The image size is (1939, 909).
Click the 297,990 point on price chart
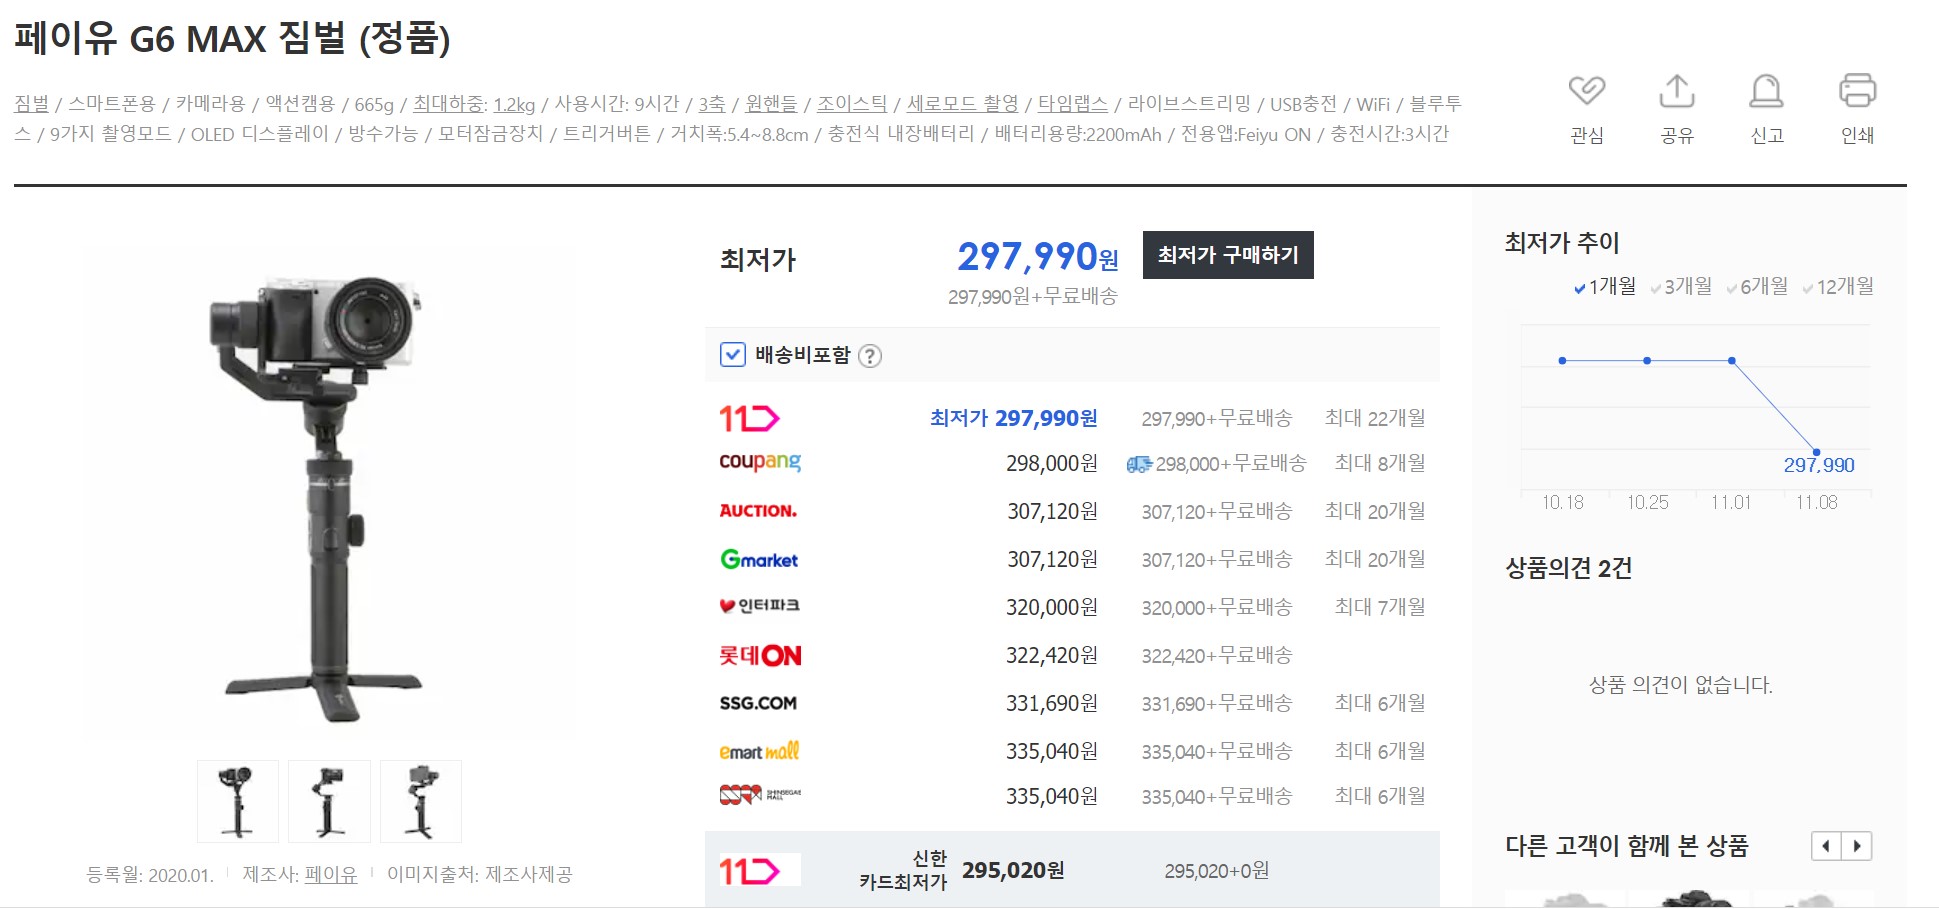(1816, 452)
